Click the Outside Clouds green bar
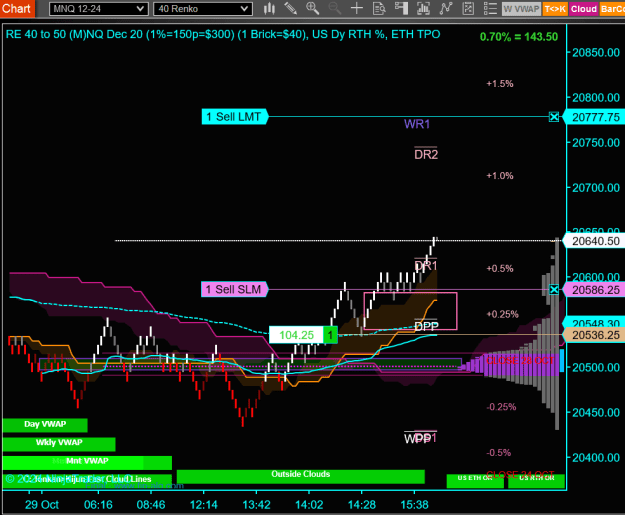Image resolution: width=625 pixels, height=515 pixels. [301, 476]
